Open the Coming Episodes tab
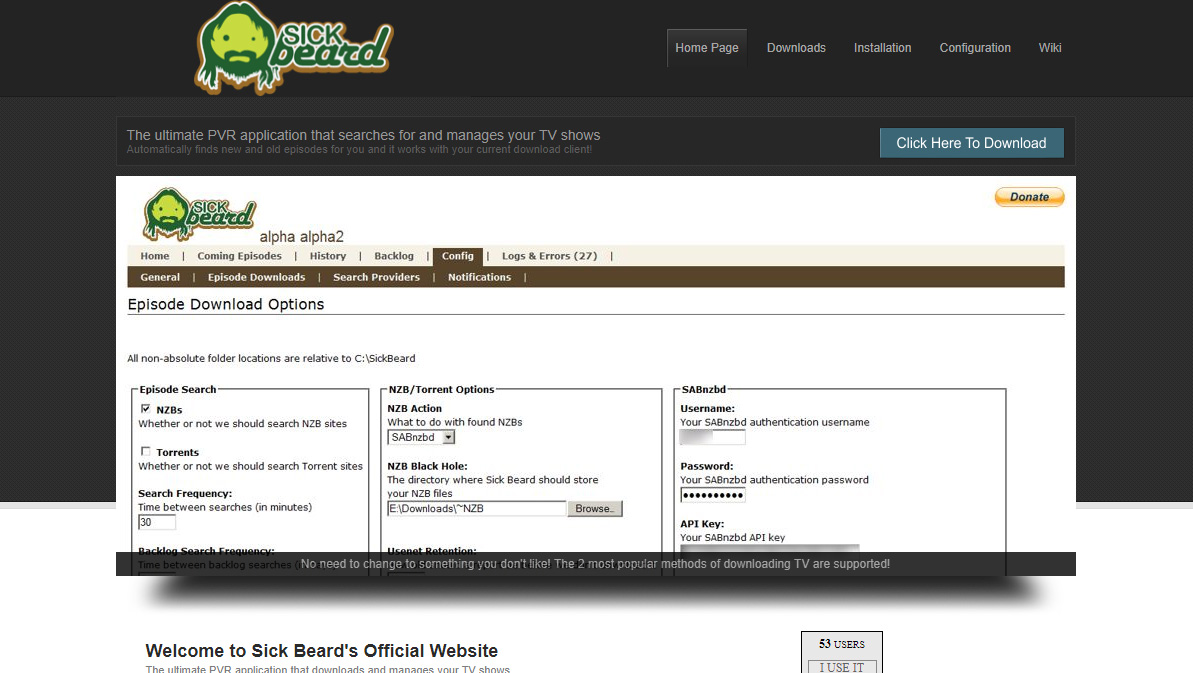1193x673 pixels. click(x=239, y=256)
